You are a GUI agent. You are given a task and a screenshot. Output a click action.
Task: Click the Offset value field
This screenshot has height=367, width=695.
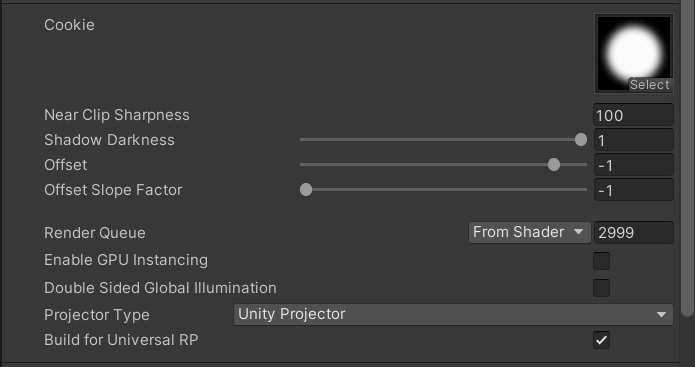coord(634,165)
